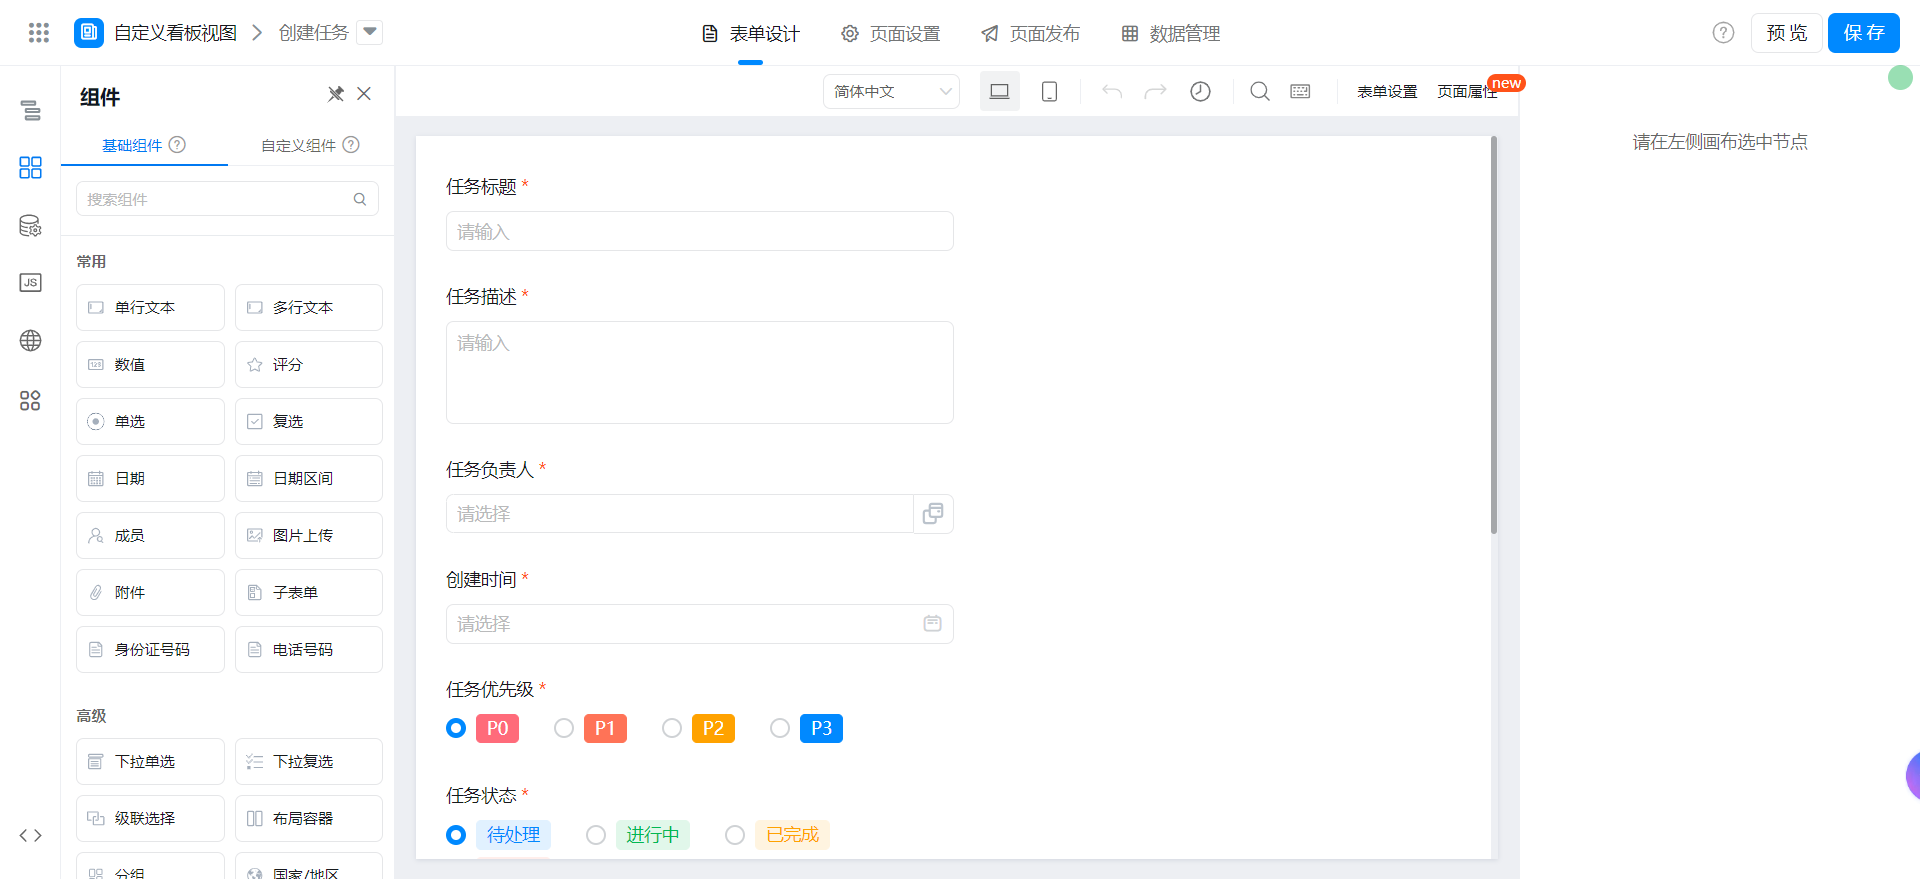Click into the 任务描述 textarea
1920x879 pixels.
pos(699,372)
